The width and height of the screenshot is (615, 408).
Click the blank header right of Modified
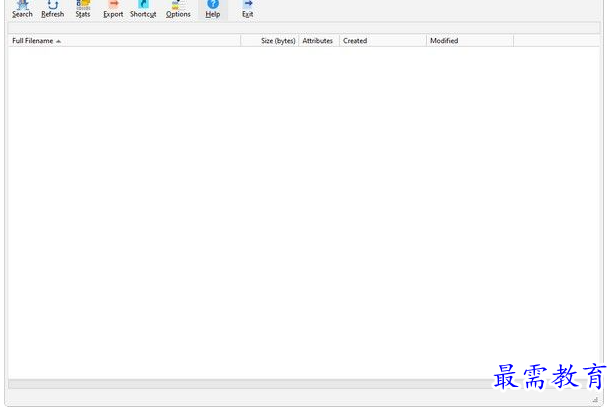click(557, 41)
